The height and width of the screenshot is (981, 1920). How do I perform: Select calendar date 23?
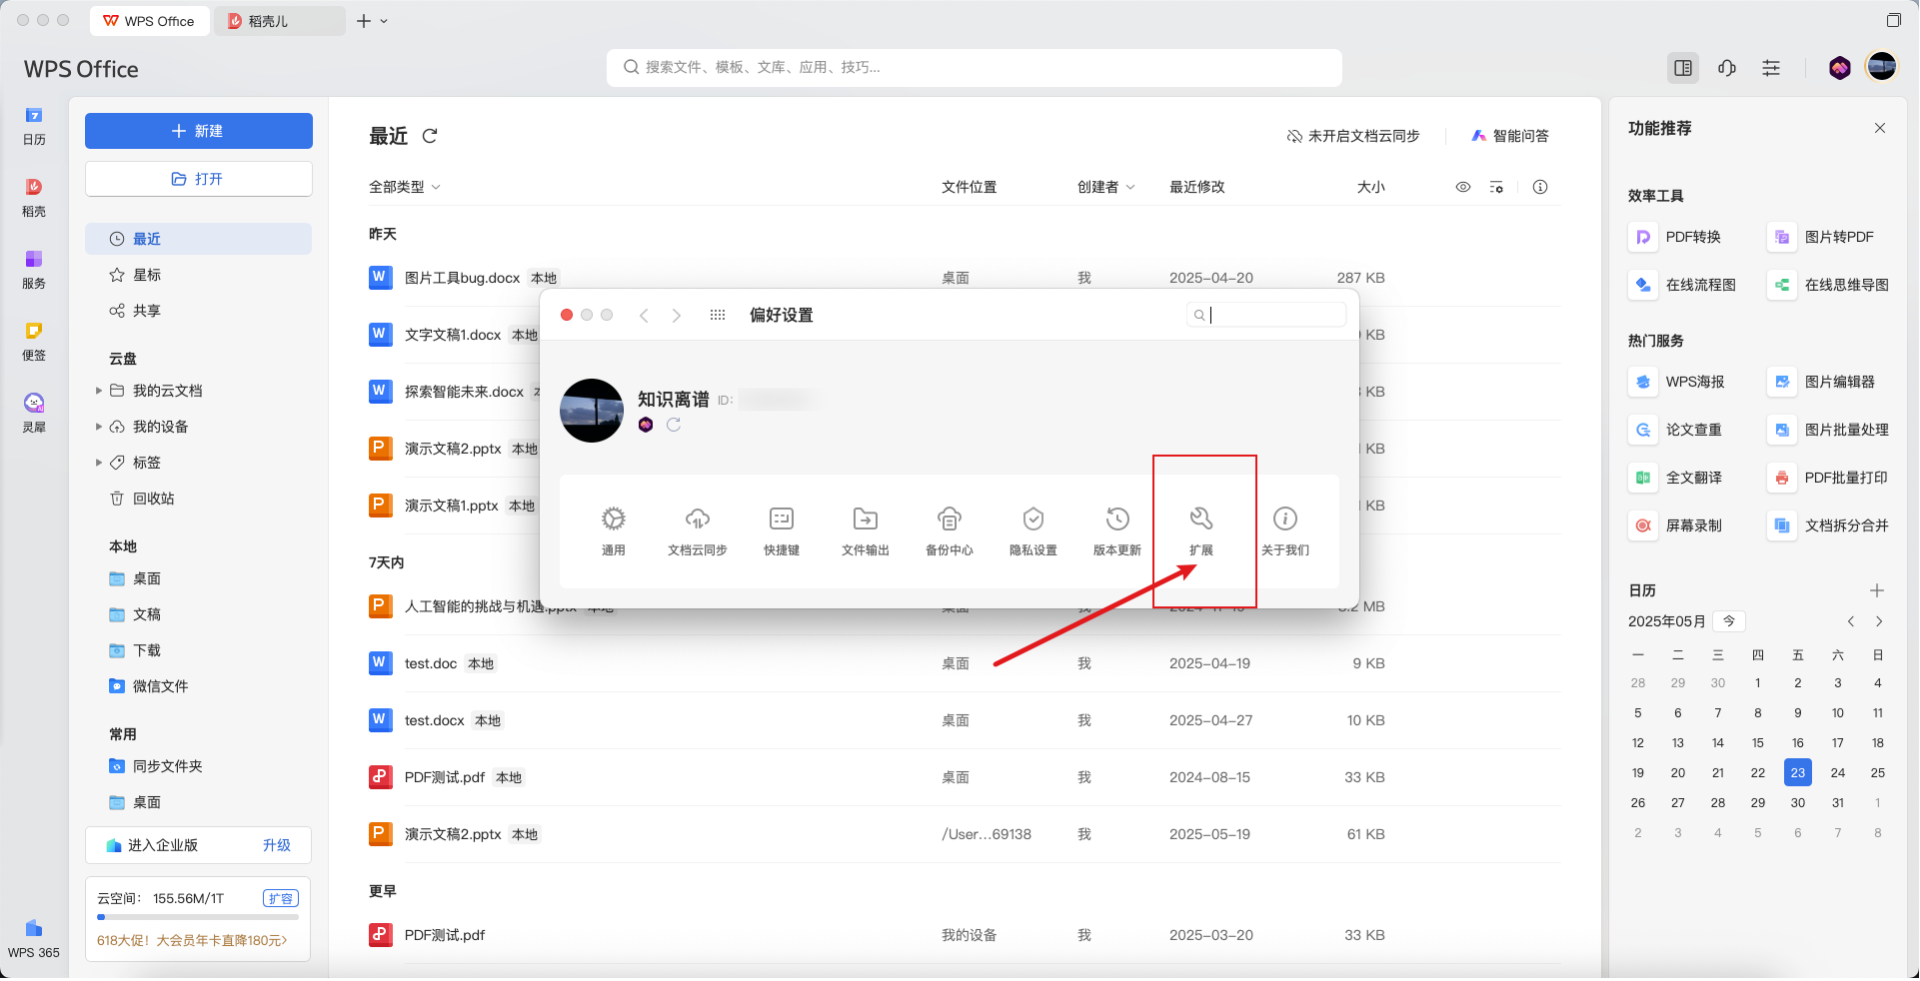pyautogui.click(x=1798, y=773)
